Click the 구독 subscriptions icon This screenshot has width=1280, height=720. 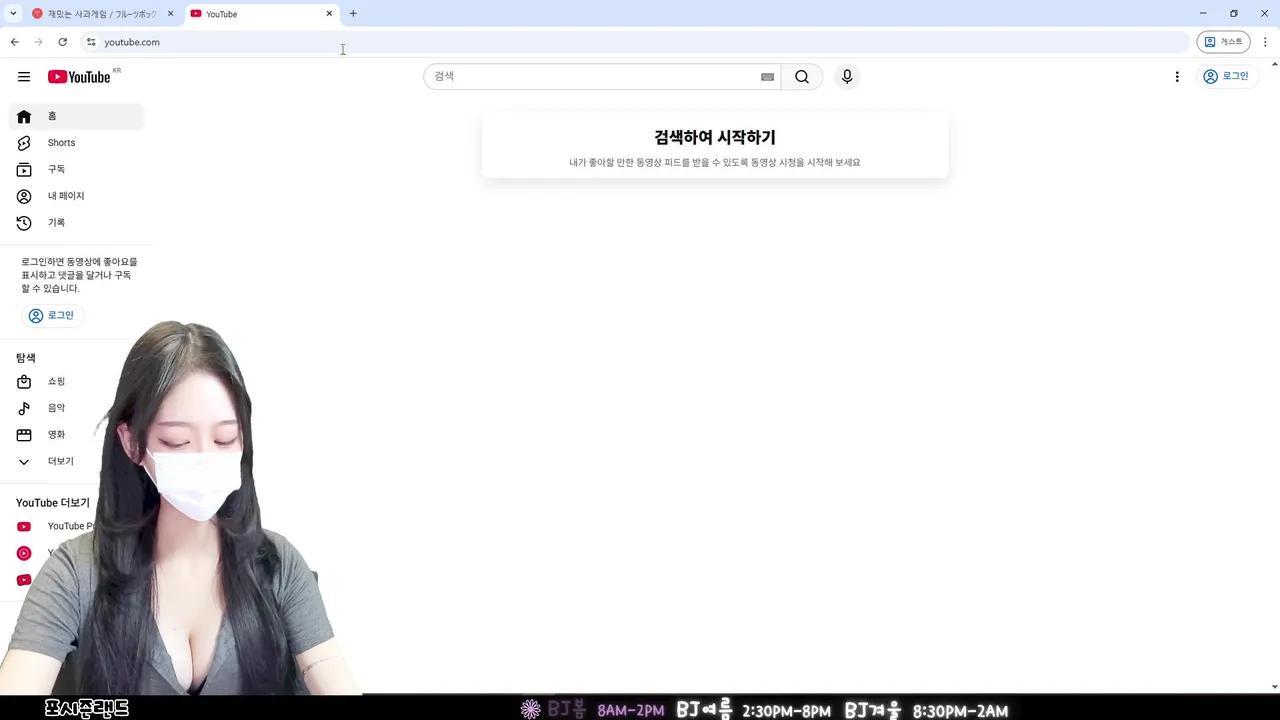click(x=24, y=169)
